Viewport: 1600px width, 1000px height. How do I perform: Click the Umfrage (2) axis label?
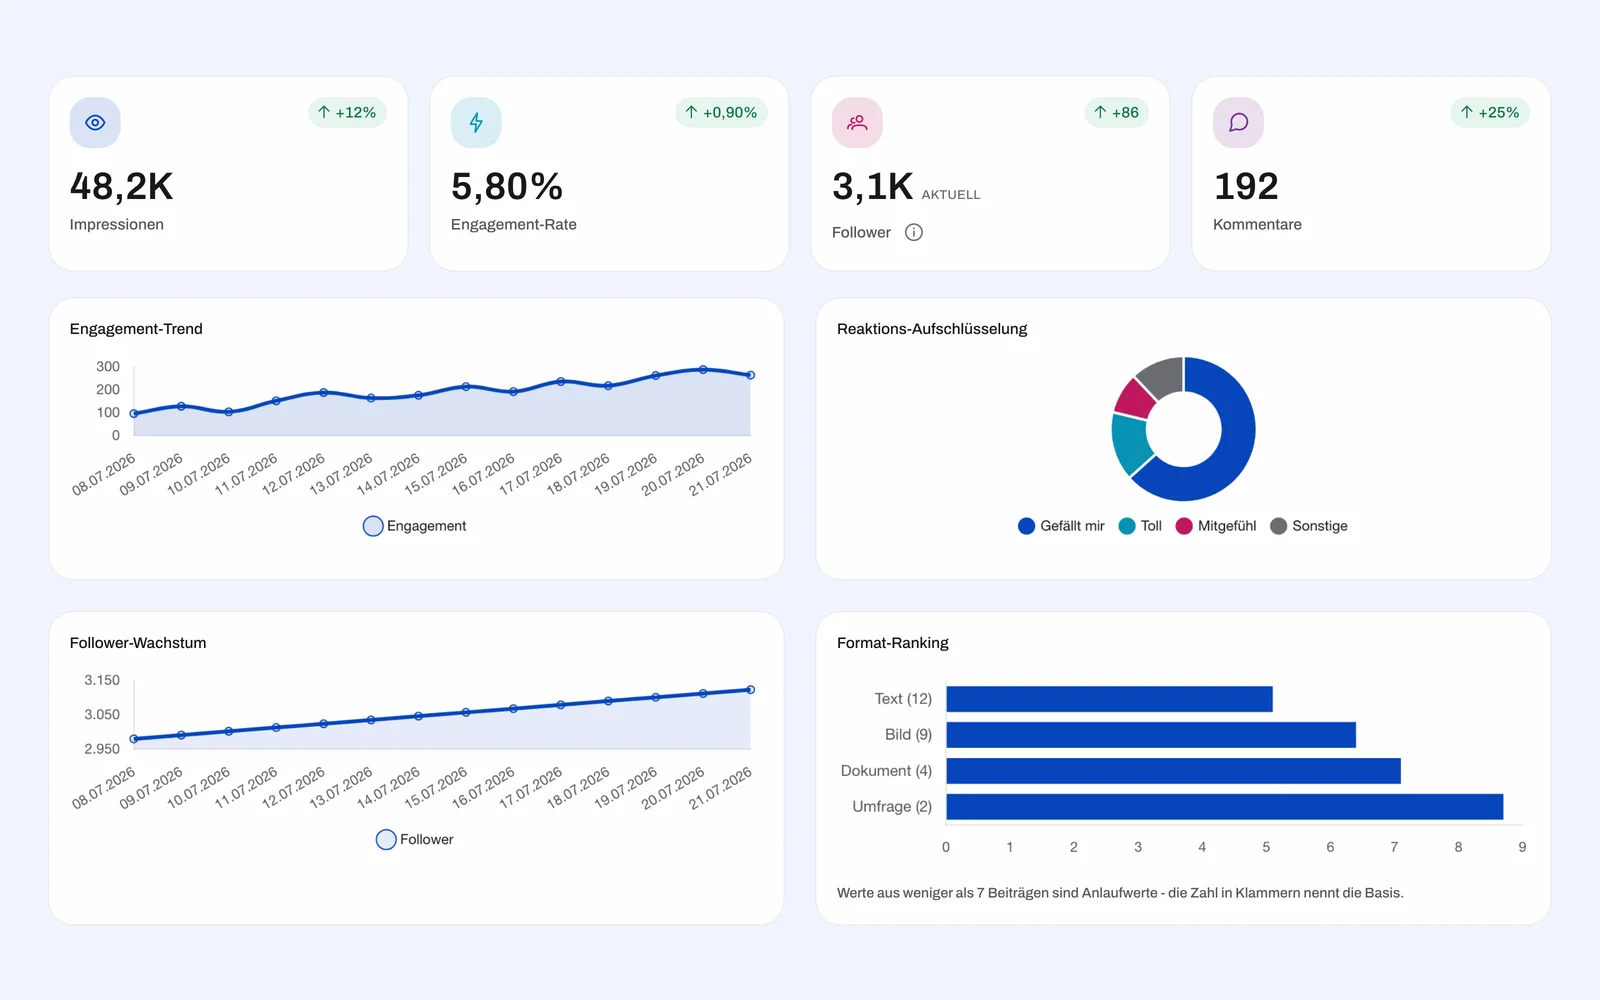(892, 807)
